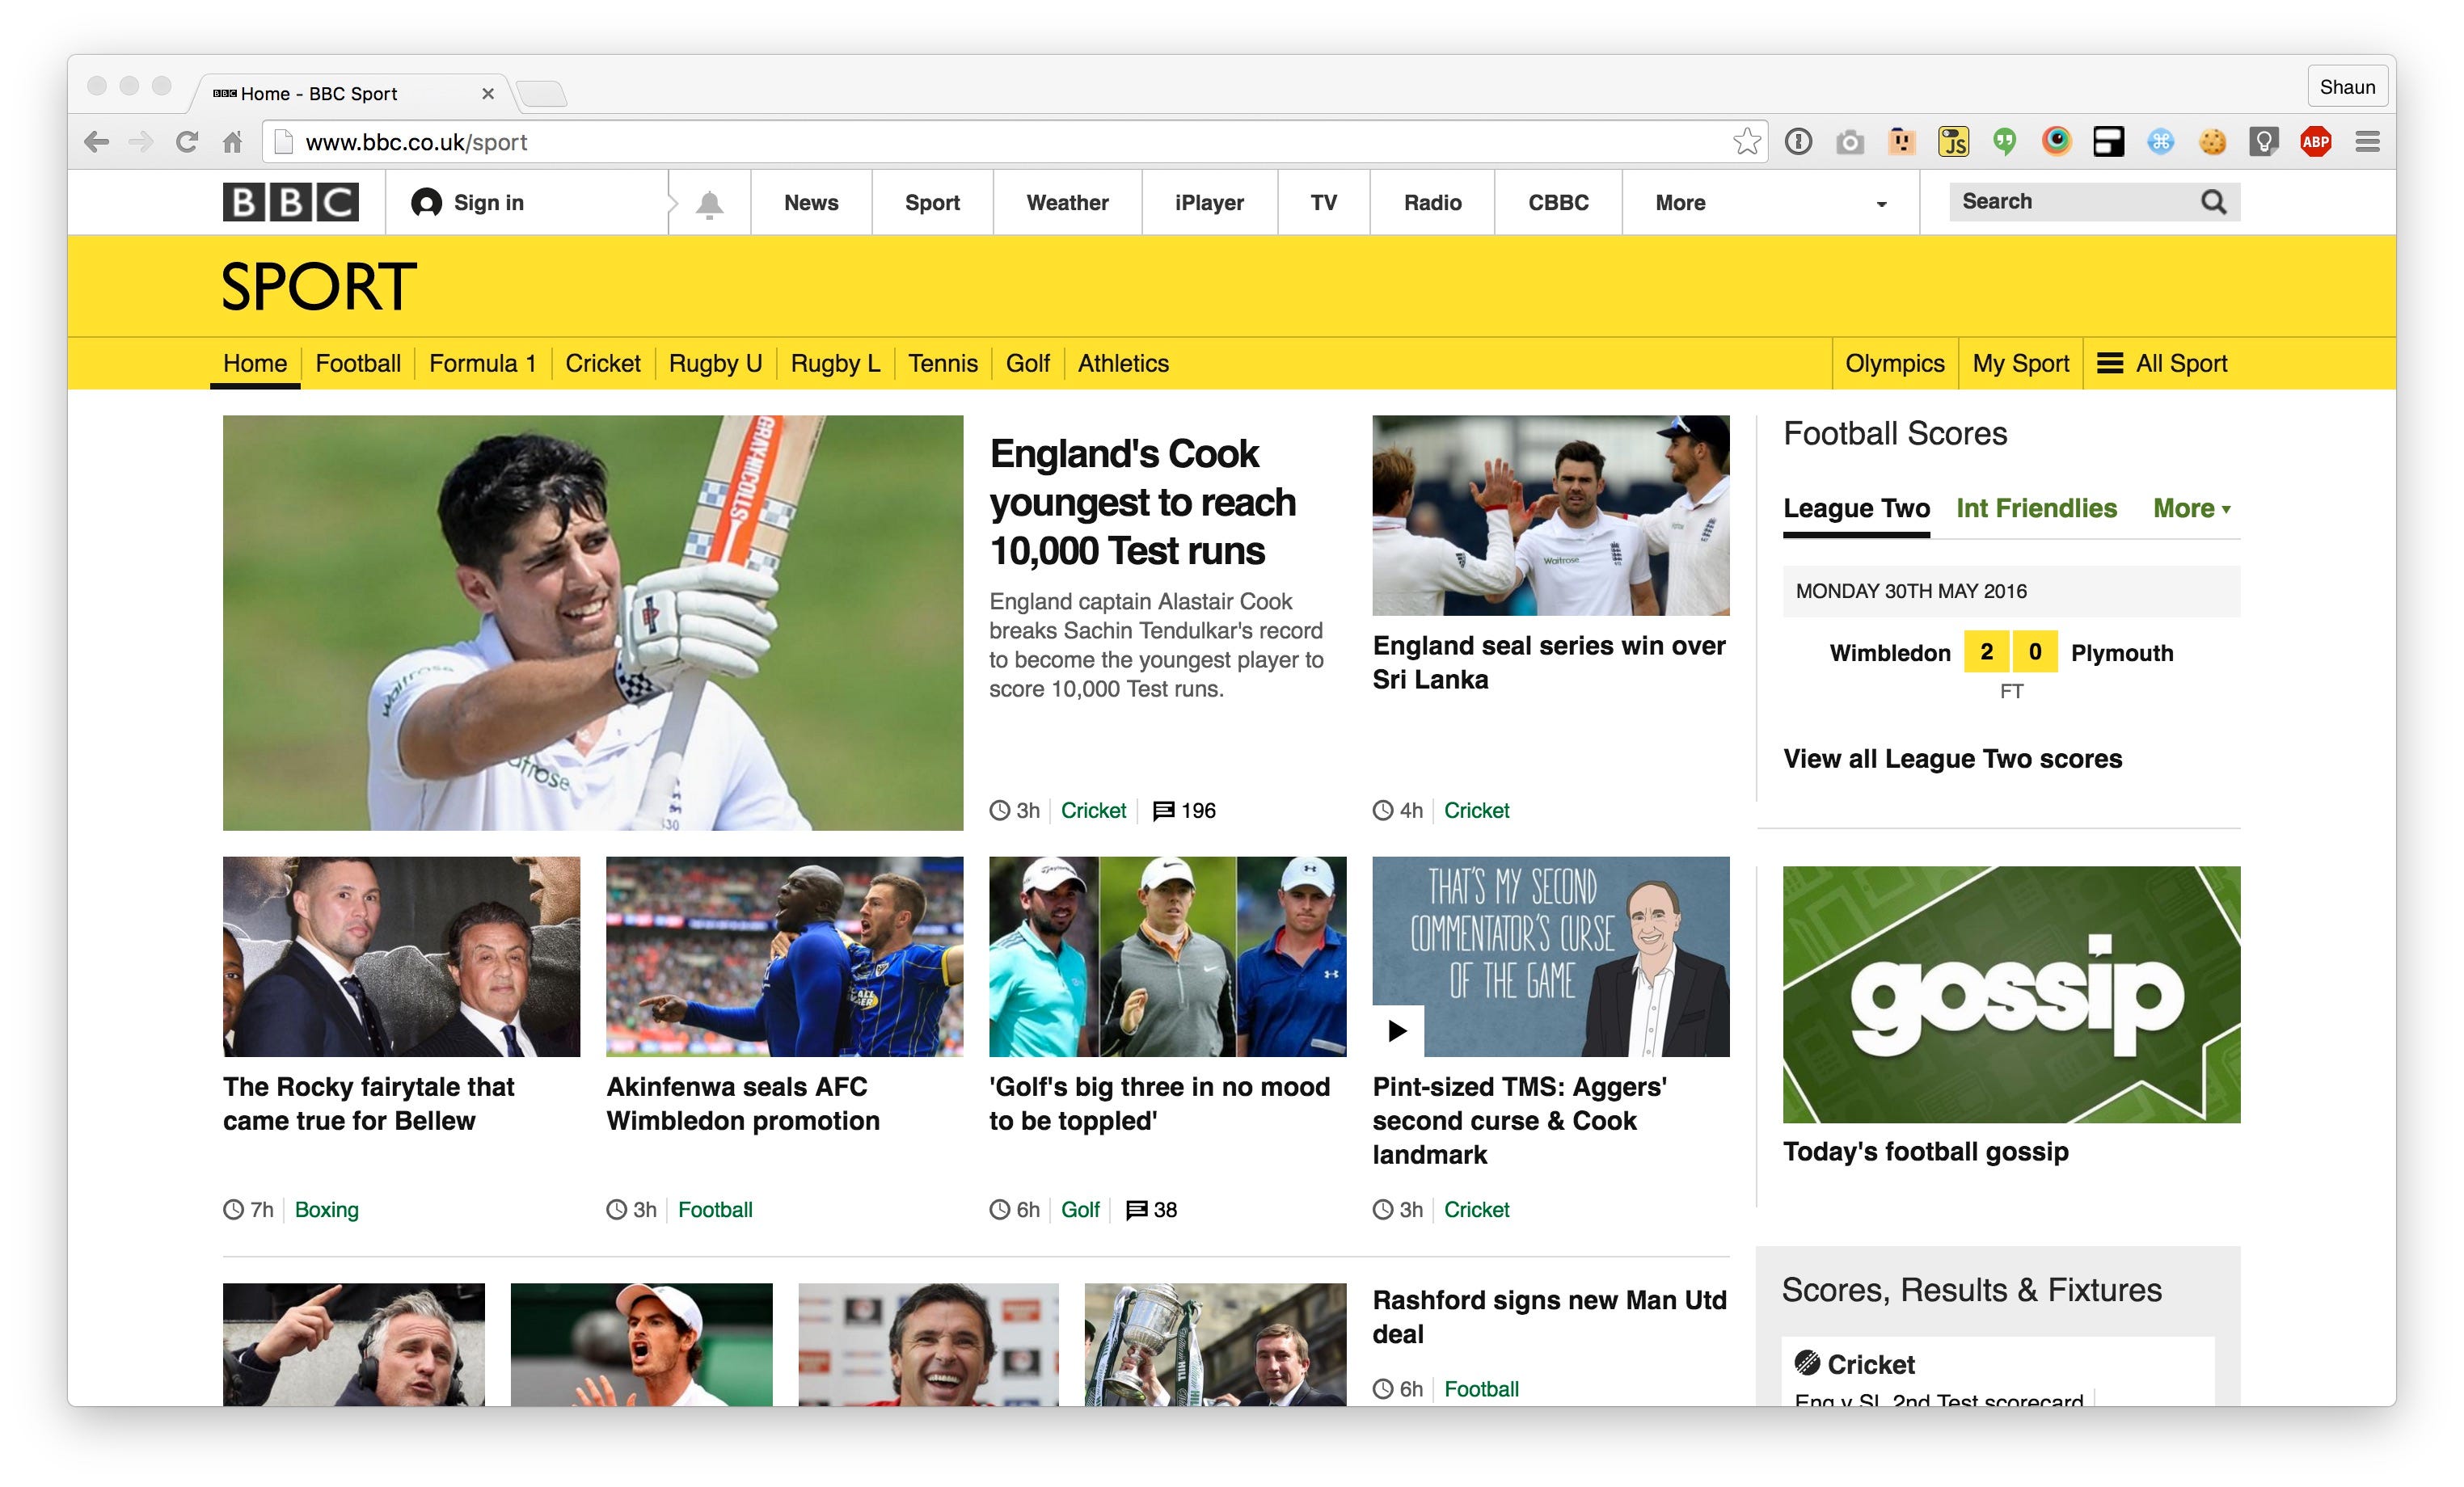
Task: Click the browser back arrow
Action: click(x=96, y=142)
